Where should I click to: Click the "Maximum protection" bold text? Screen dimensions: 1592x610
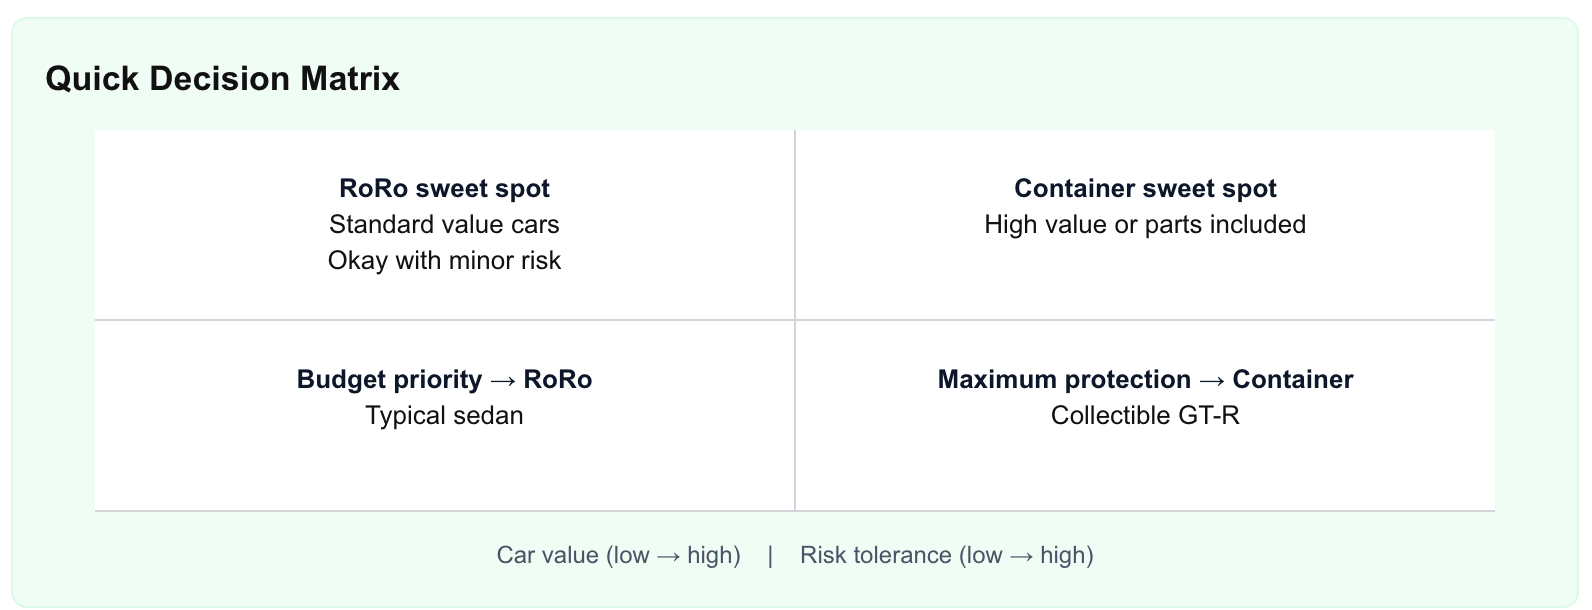click(x=1064, y=379)
